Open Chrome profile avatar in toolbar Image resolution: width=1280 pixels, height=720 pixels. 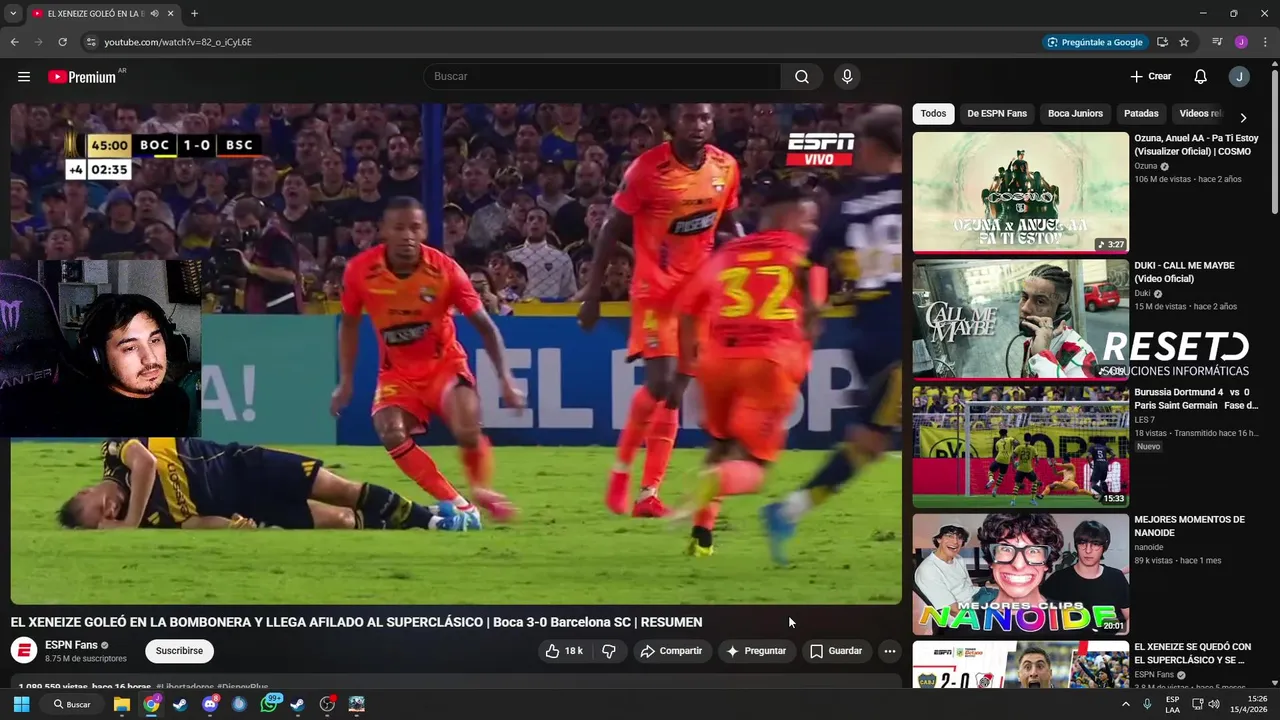(1241, 42)
